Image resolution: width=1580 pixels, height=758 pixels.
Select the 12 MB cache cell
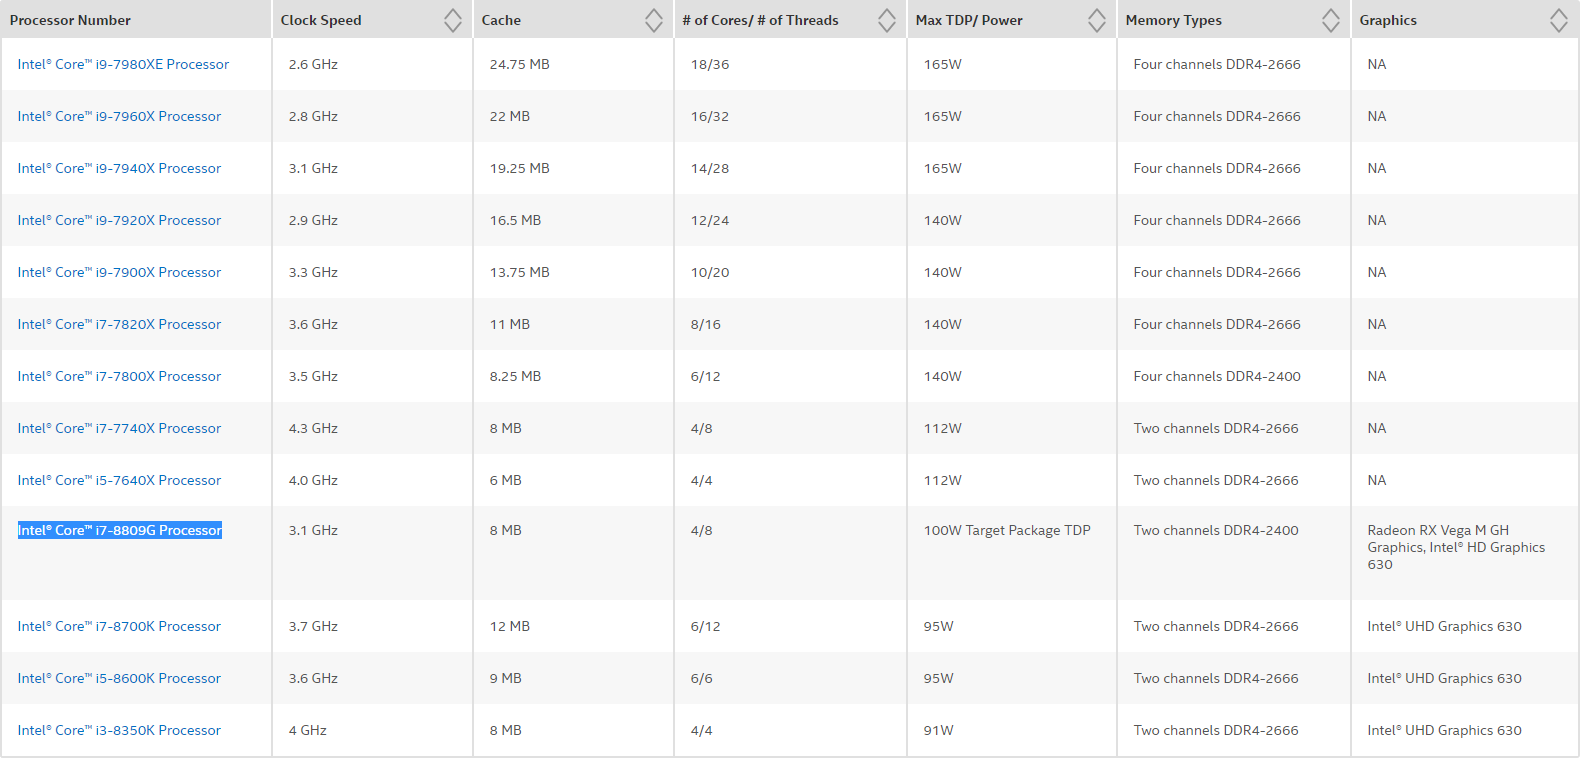tap(574, 626)
